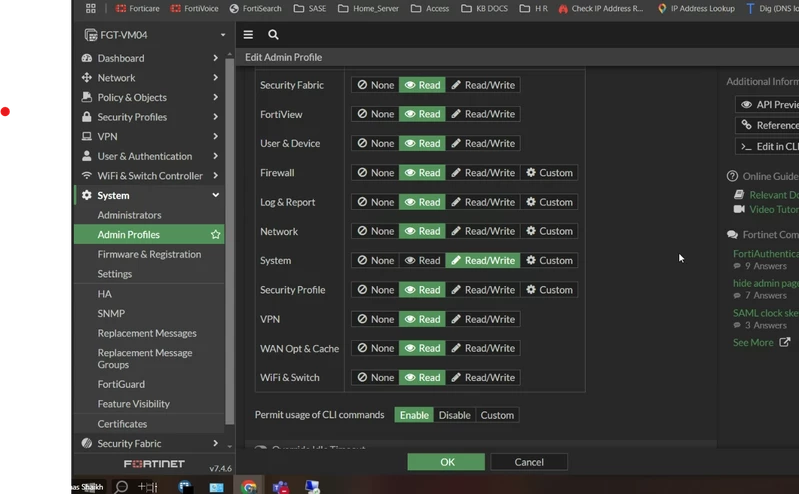Click the Security Fabric sidebar icon
This screenshot has width=799, height=494.
coord(87,443)
